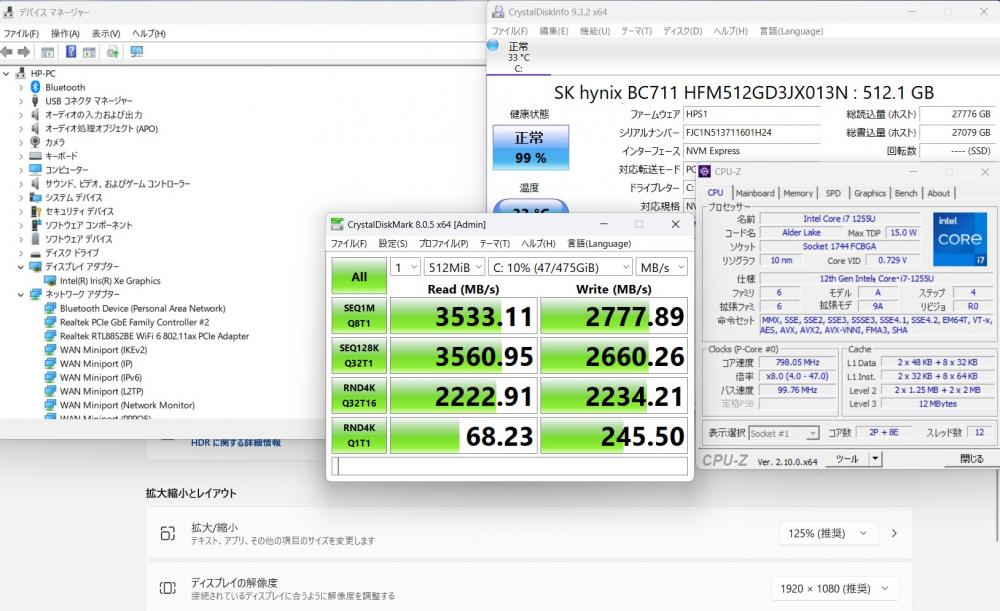Run the SEQ128K Q32T1 test button
This screenshot has height=611, width=1000.
(x=359, y=356)
